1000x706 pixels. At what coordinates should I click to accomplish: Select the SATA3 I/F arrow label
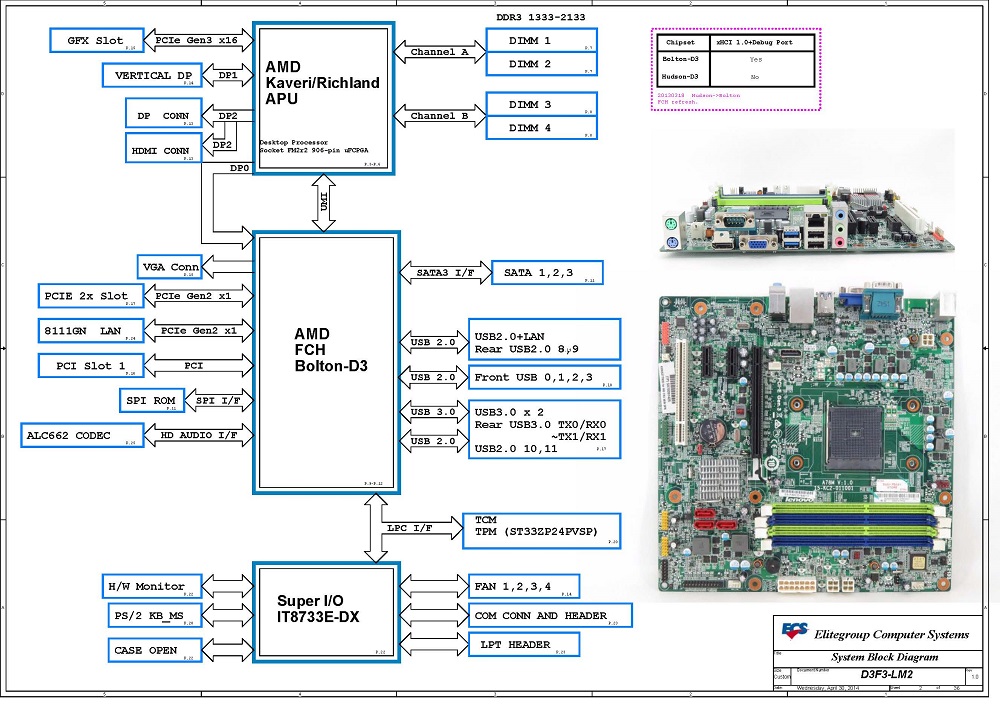point(446,272)
